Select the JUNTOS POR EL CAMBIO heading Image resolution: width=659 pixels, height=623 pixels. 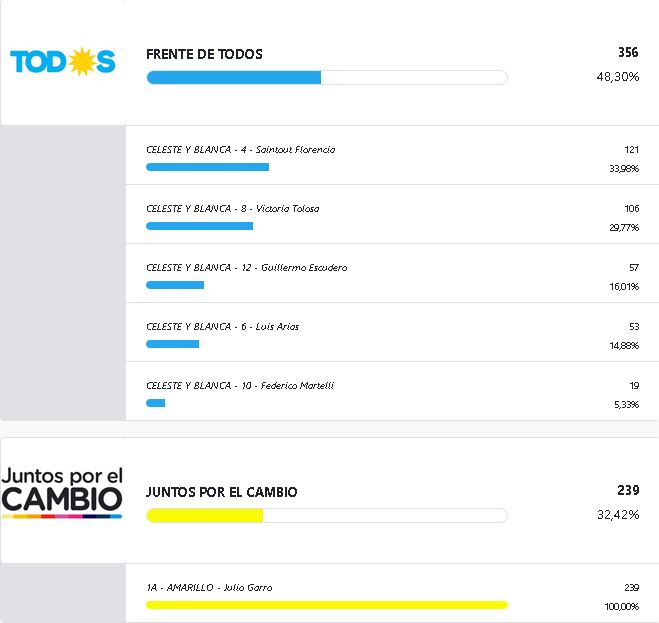click(221, 492)
